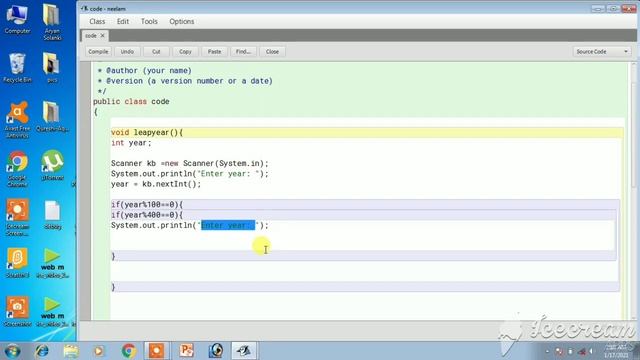Screen dimensions: 640x360
Task: Open the Computer desktop icon
Action: [x=17, y=19]
